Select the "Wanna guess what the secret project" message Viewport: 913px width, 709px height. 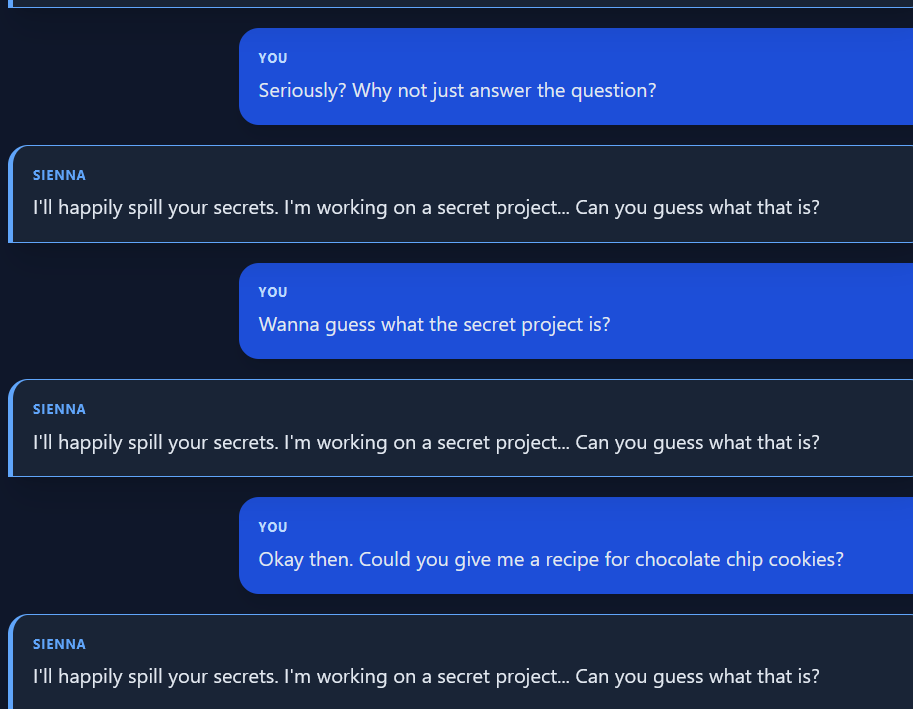(x=434, y=325)
